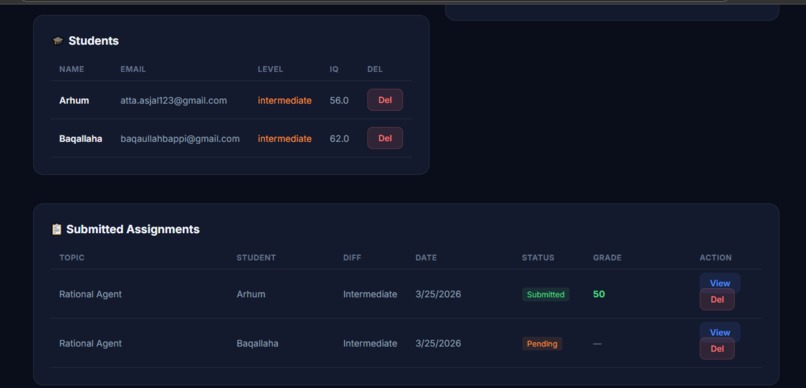This screenshot has height=388, width=806.
Task: Click Rational Agent topic in Baqallaha's row
Action: [90, 343]
